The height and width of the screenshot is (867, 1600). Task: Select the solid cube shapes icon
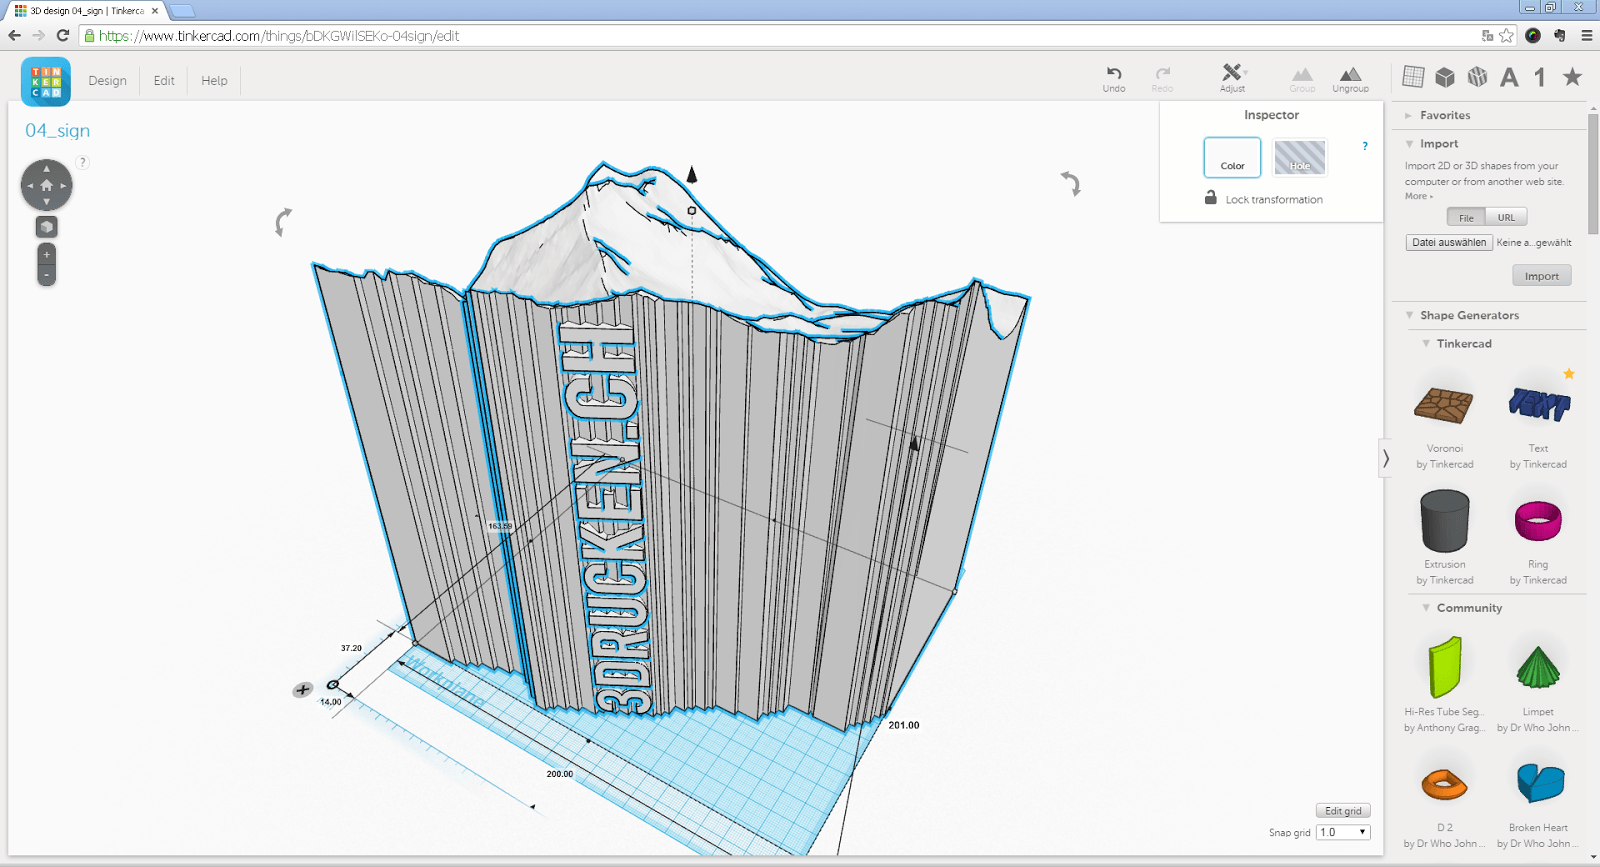(x=1445, y=77)
